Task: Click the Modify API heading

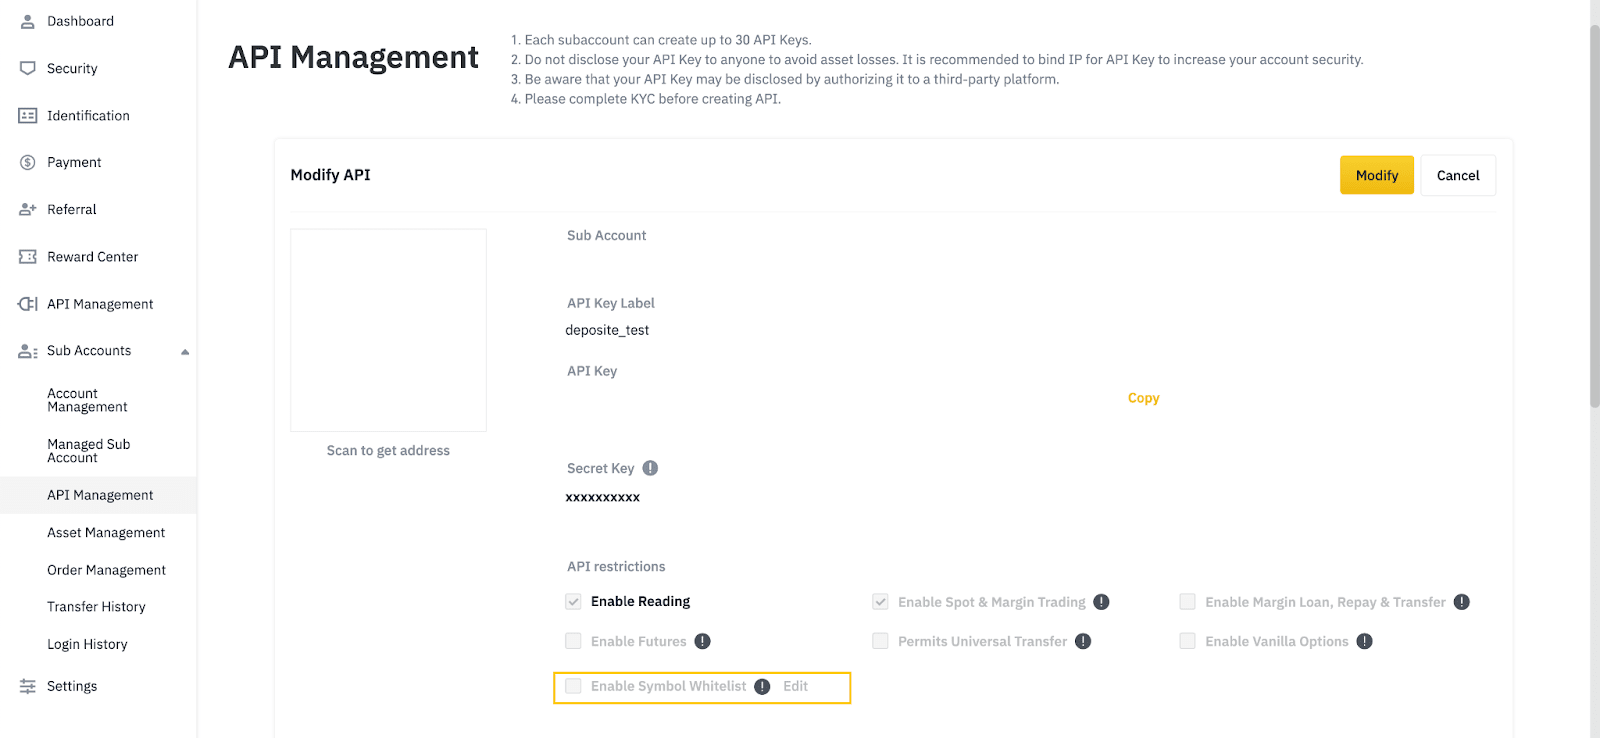Action: (330, 175)
